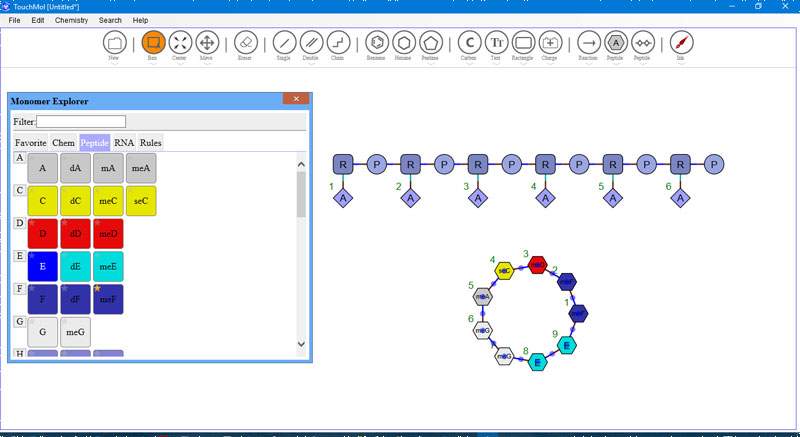Select the Charge tool
The height and width of the screenshot is (437, 800).
point(550,43)
